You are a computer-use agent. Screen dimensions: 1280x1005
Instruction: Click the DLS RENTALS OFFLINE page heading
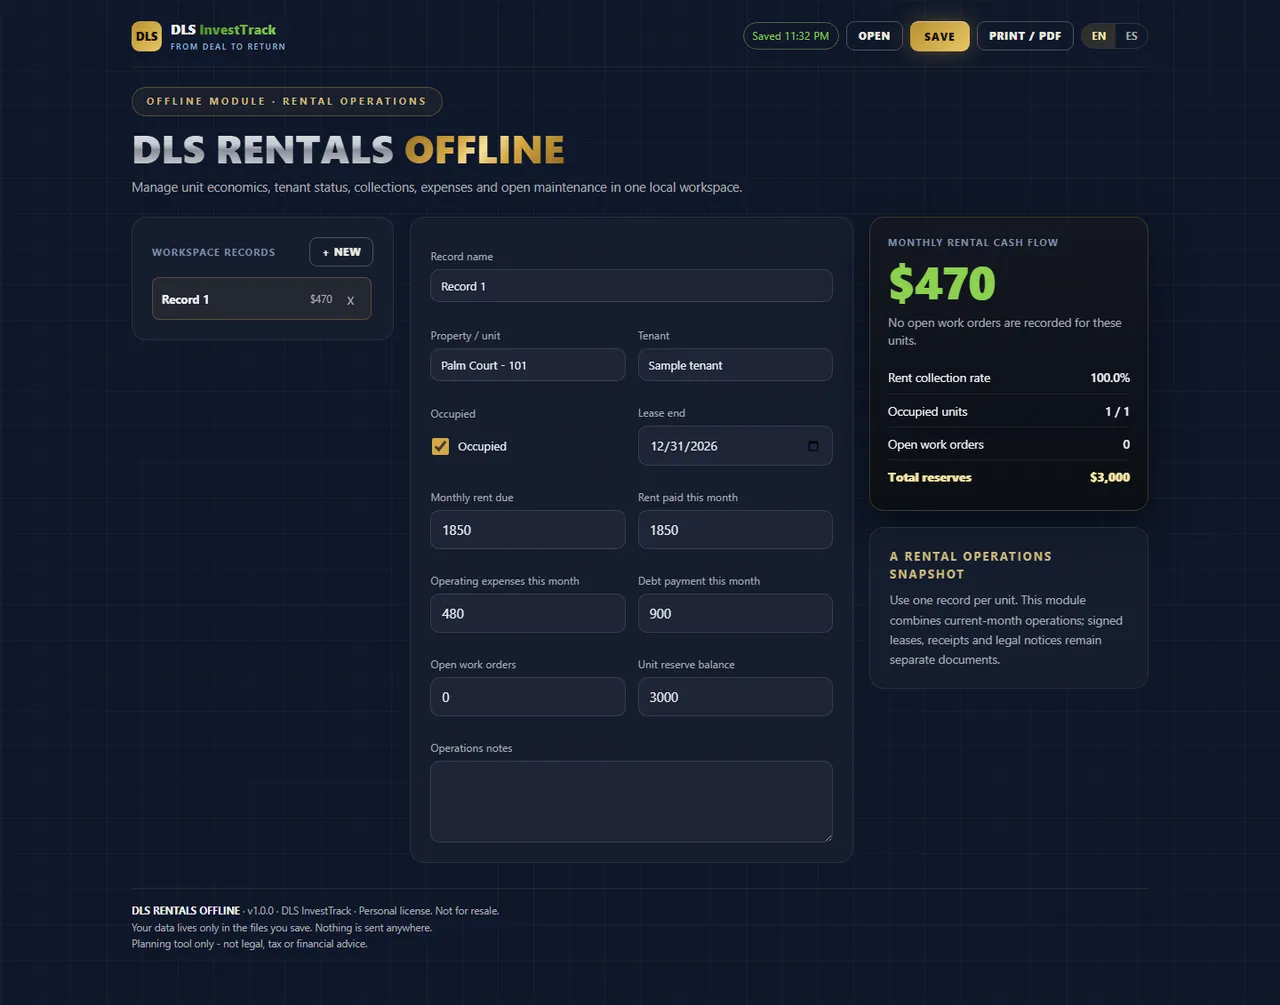point(348,150)
